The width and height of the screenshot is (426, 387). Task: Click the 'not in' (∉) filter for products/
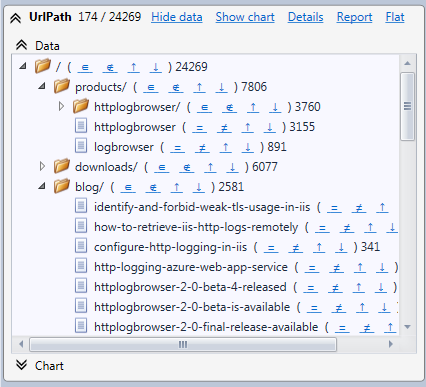pos(176,88)
